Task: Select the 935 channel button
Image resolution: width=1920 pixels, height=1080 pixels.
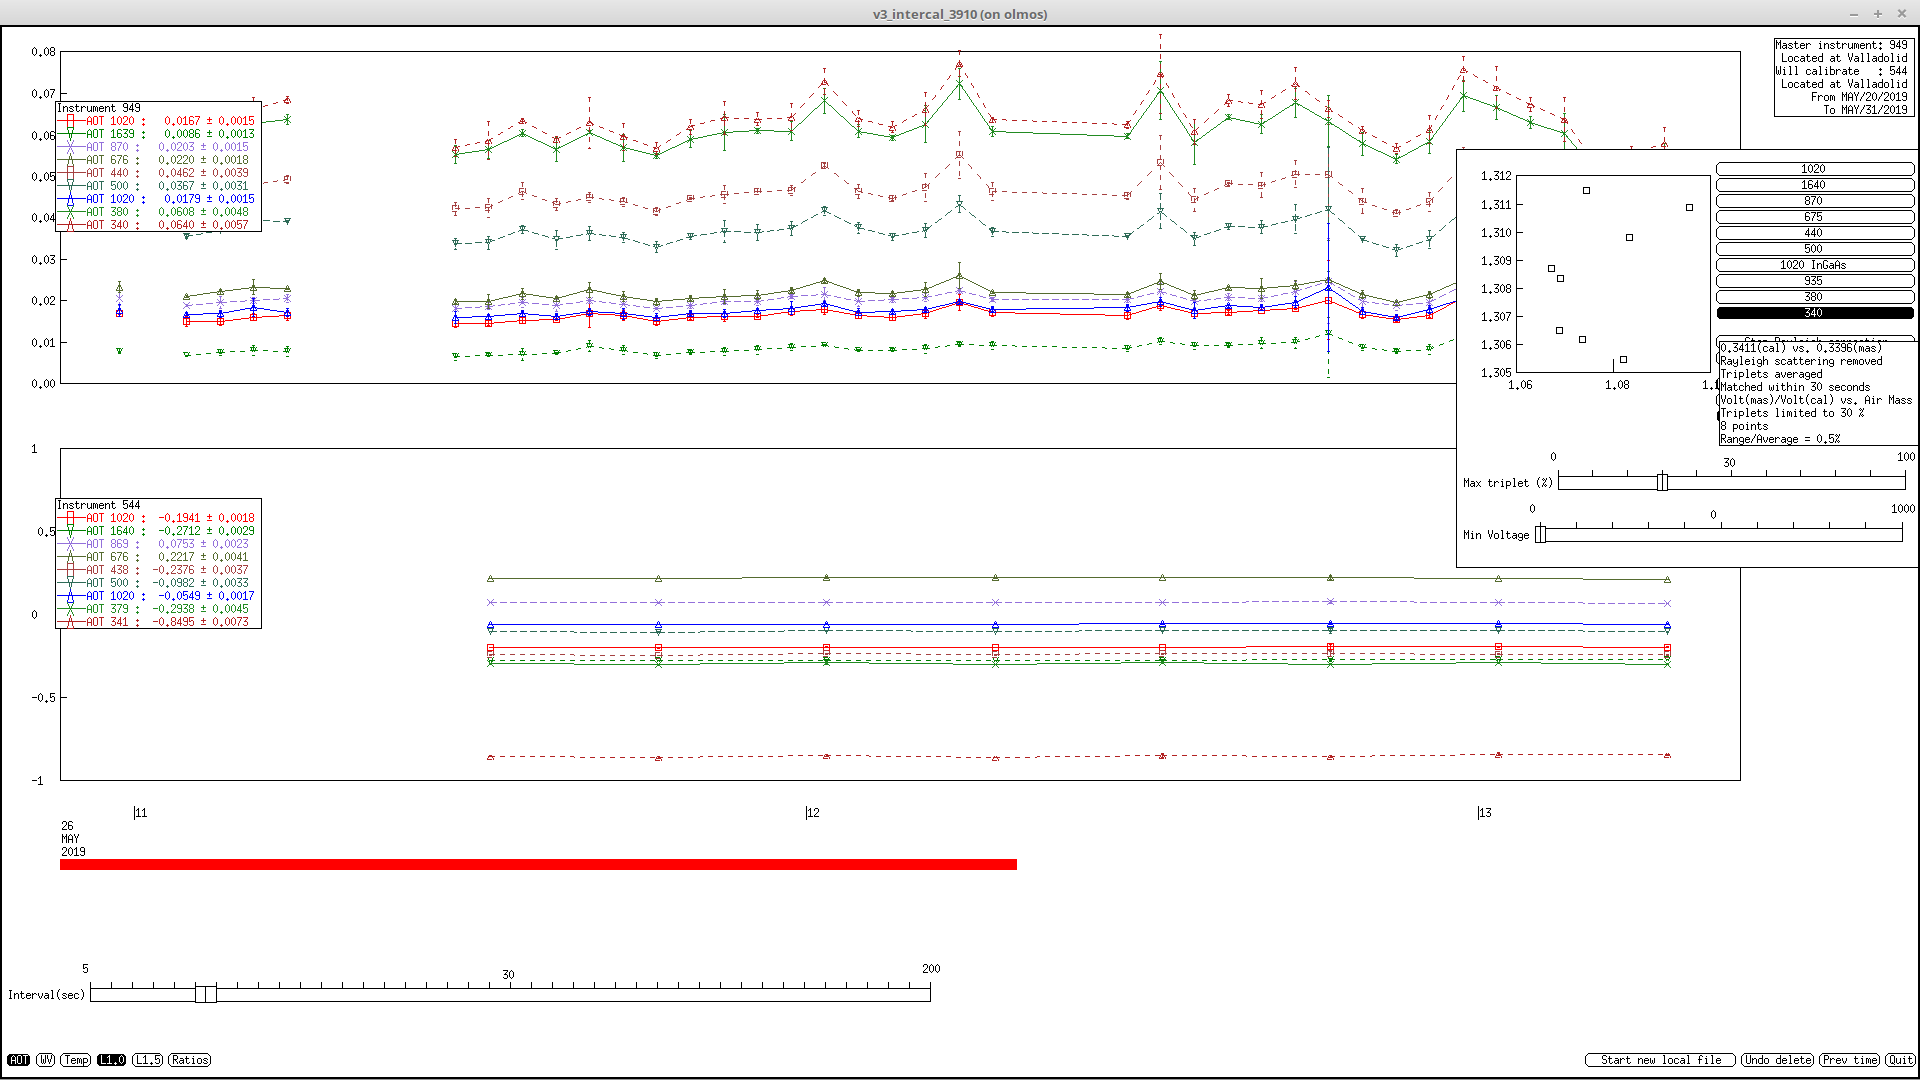Action: click(x=1815, y=281)
